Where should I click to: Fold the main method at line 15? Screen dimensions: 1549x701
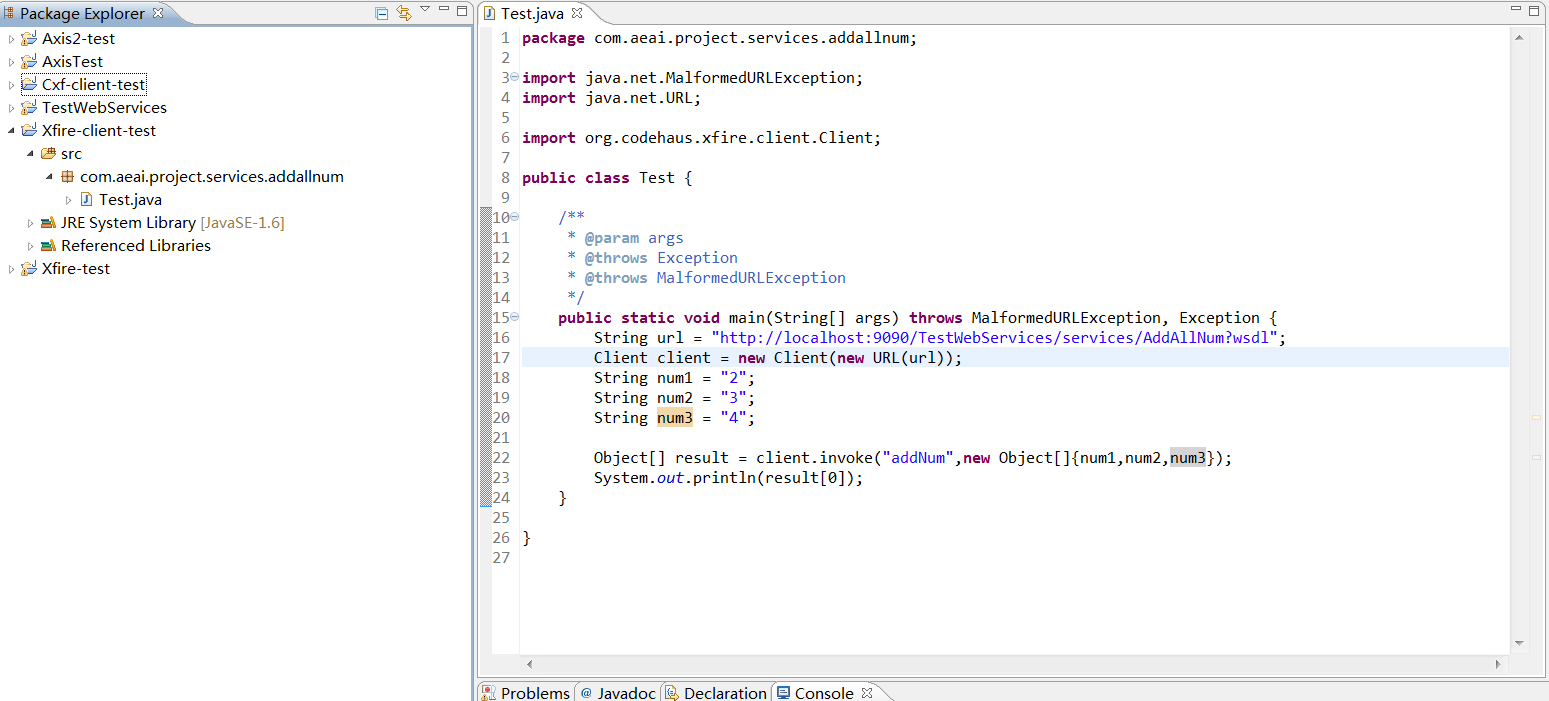(x=514, y=317)
